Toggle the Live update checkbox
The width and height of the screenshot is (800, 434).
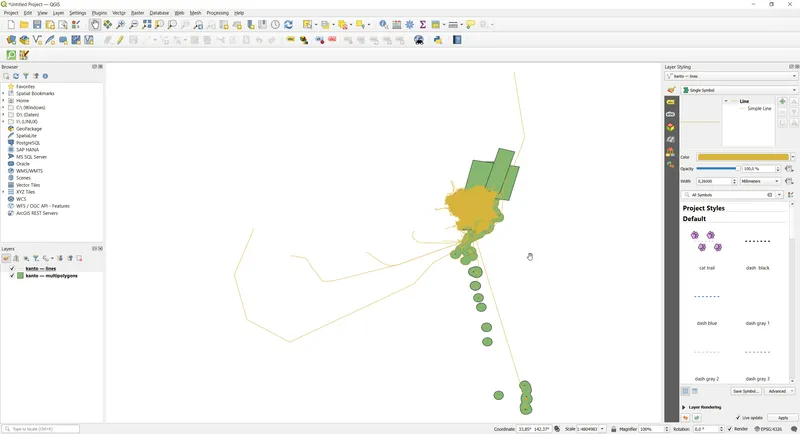pyautogui.click(x=738, y=418)
